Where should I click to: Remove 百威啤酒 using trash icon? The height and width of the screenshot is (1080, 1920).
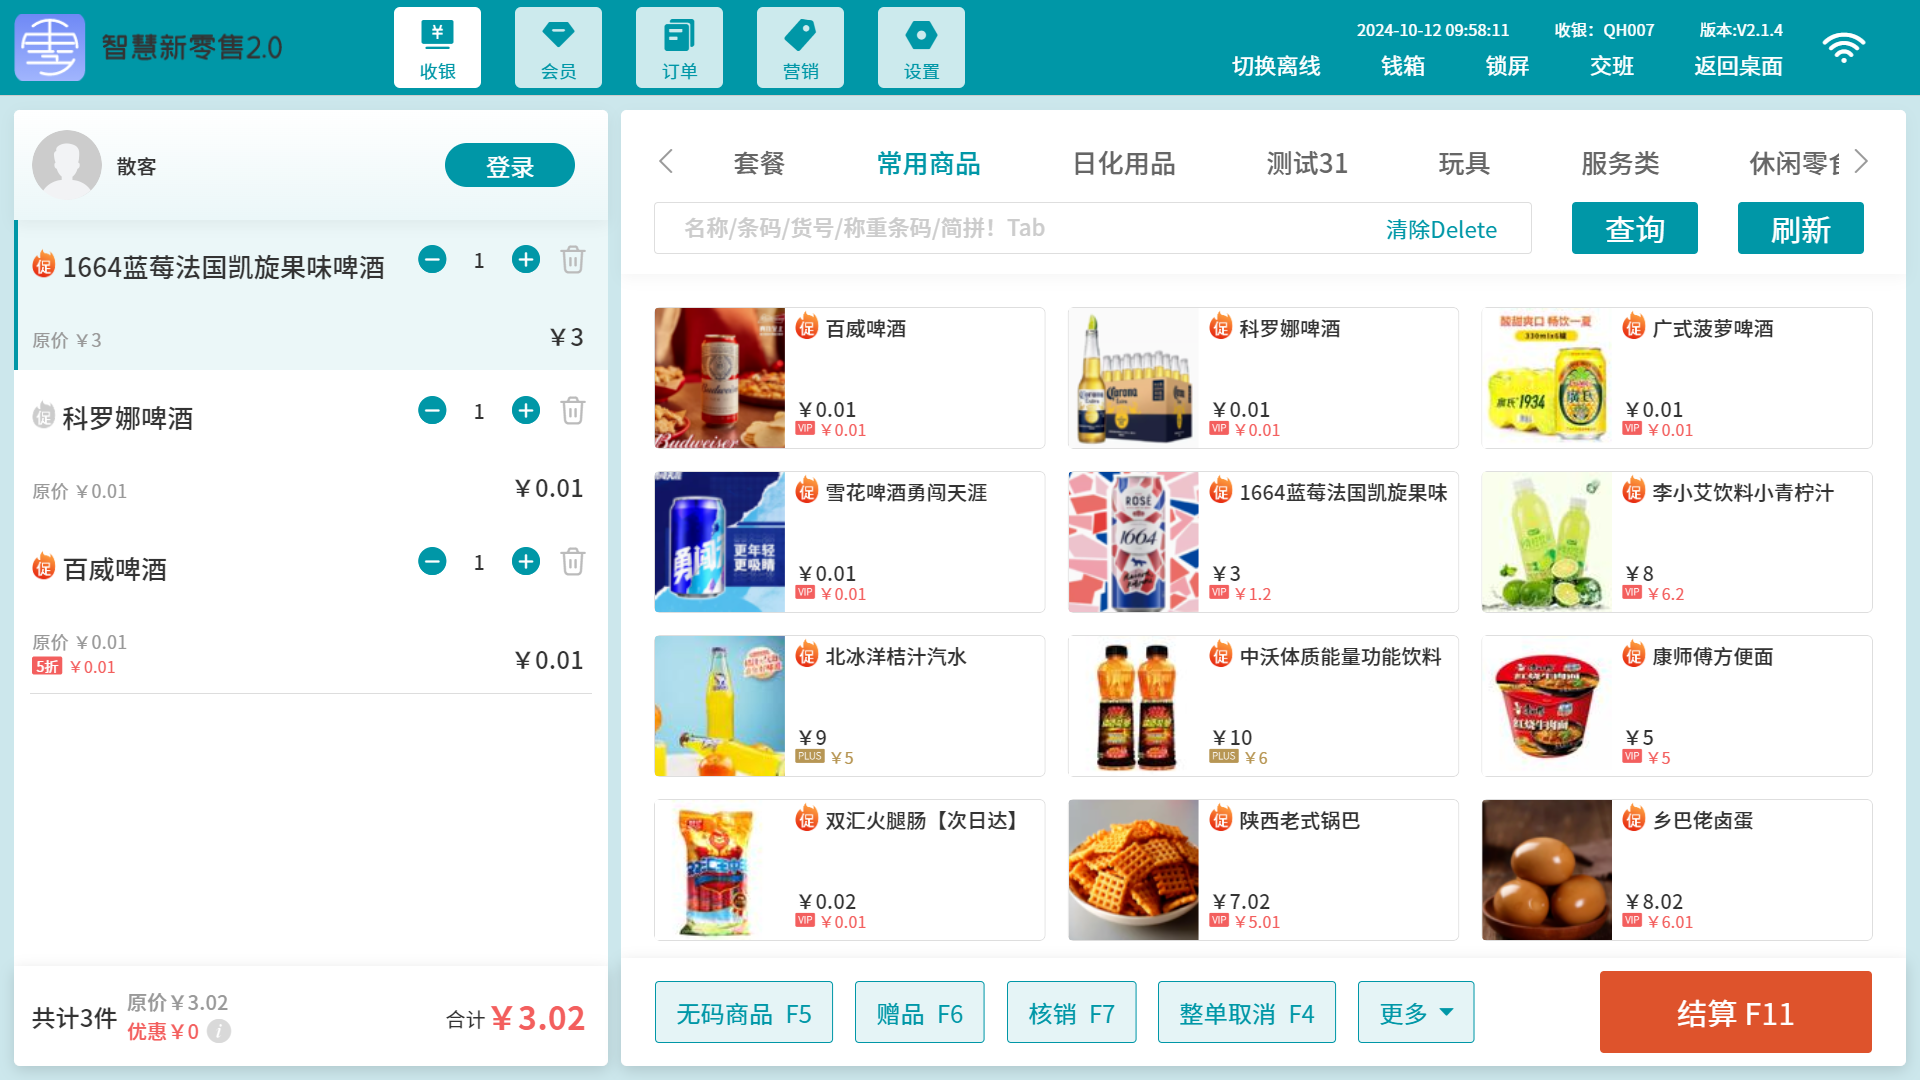(573, 562)
